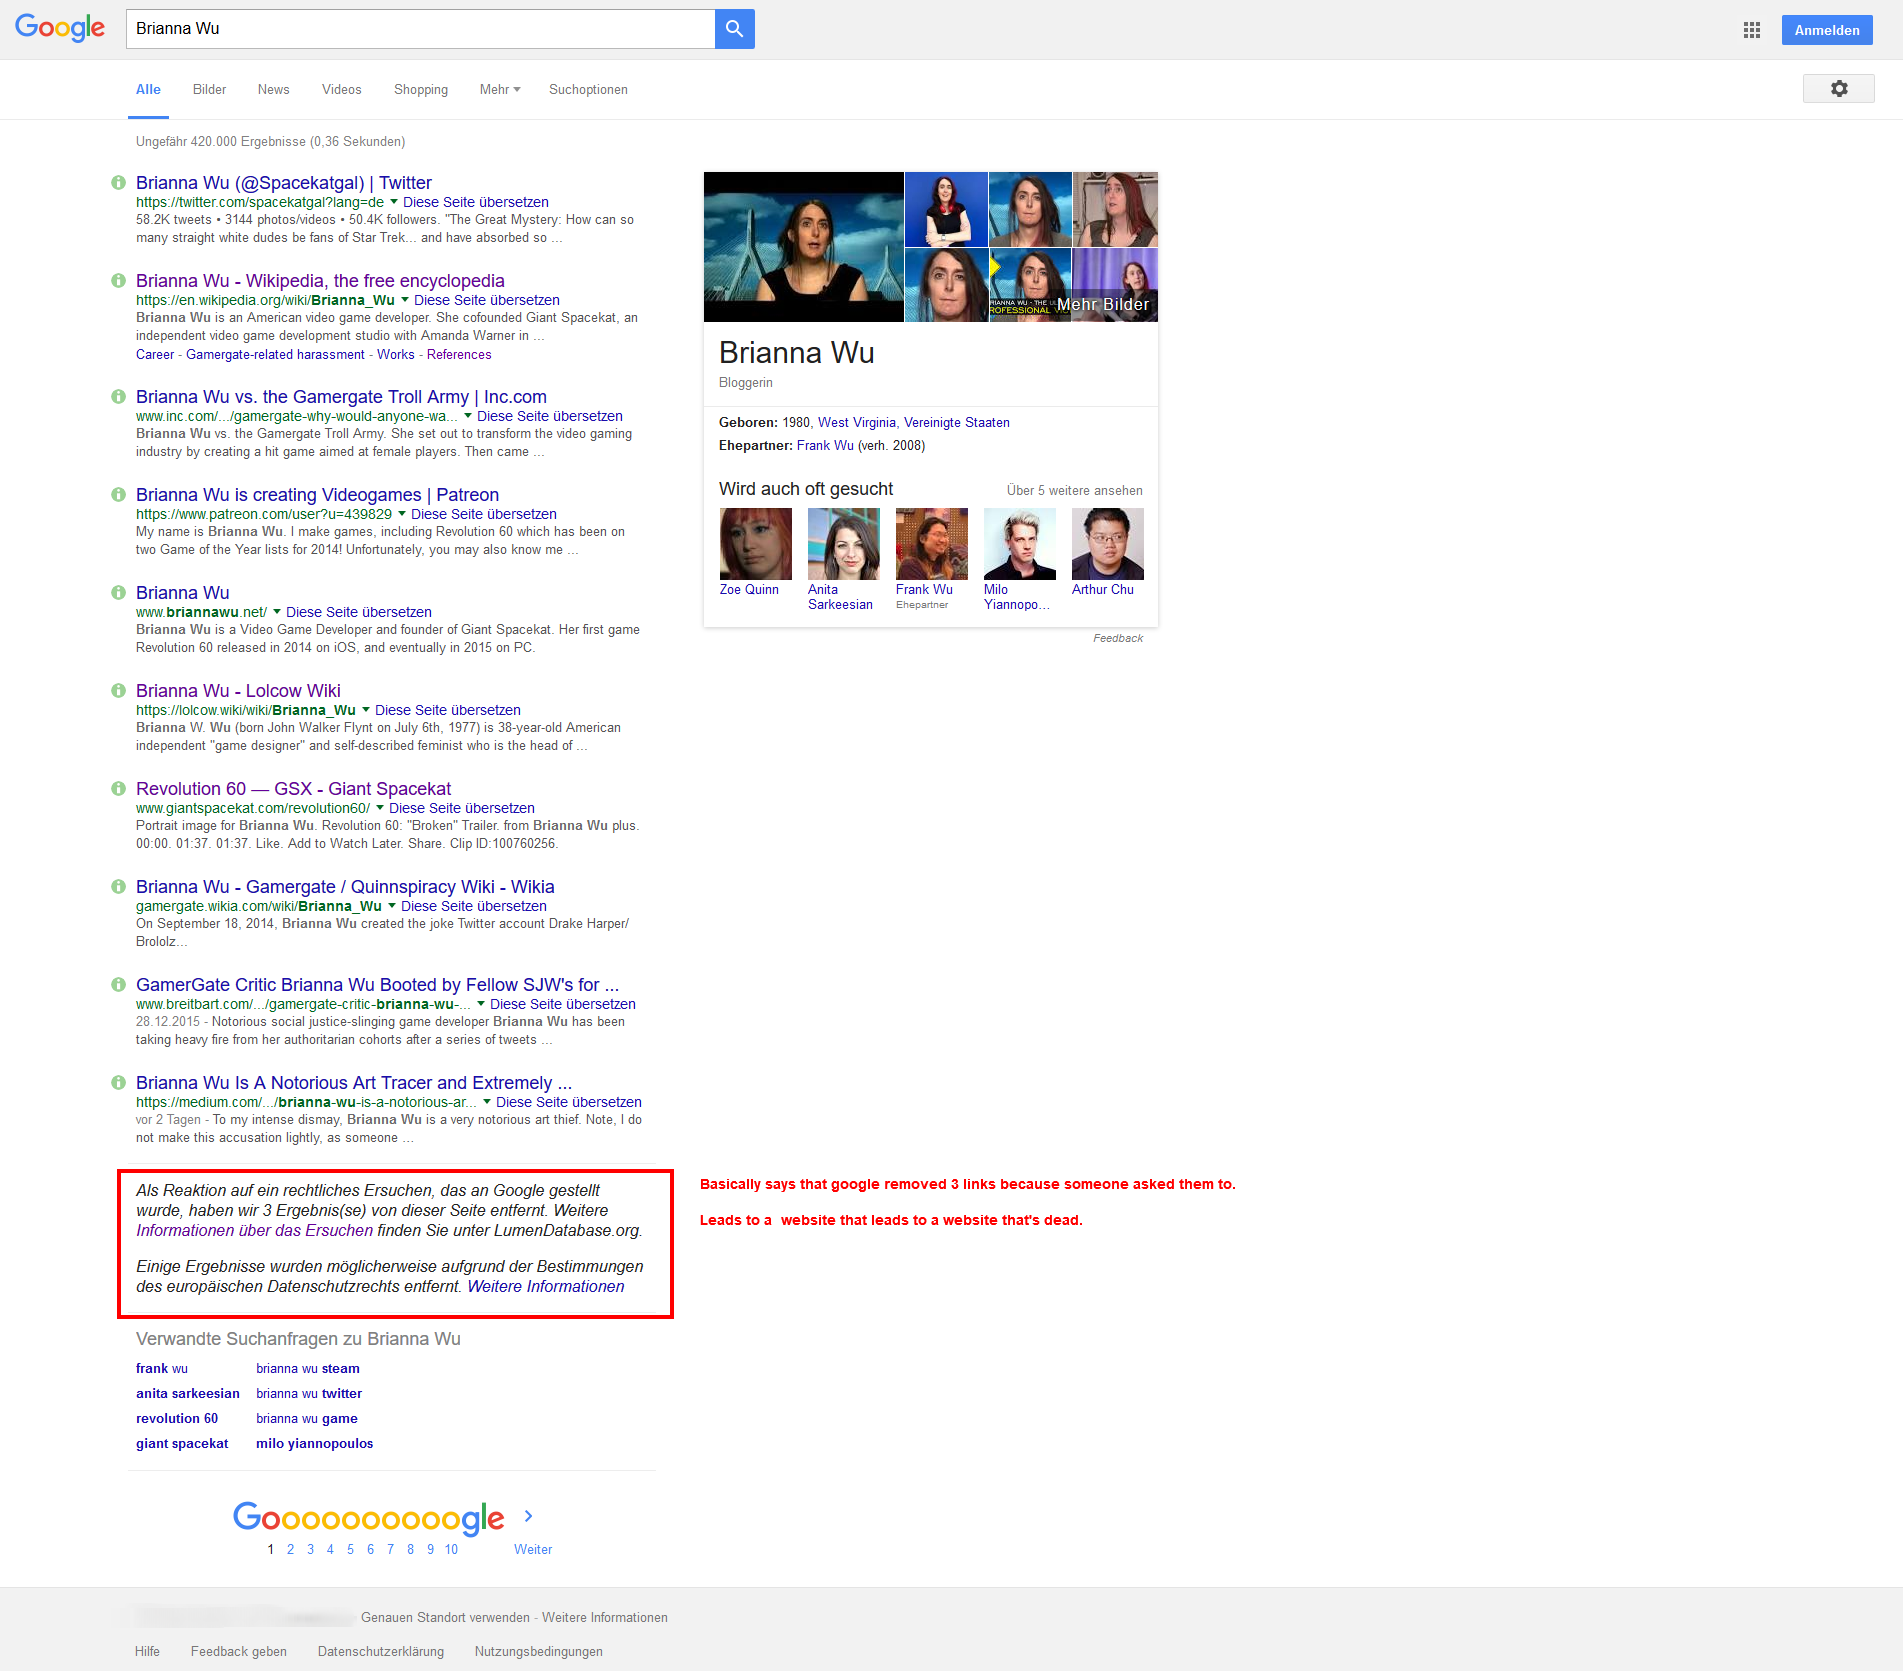The image size is (1903, 1671).
Task: Click green info icon beside Patreon result
Action: pos(118,495)
